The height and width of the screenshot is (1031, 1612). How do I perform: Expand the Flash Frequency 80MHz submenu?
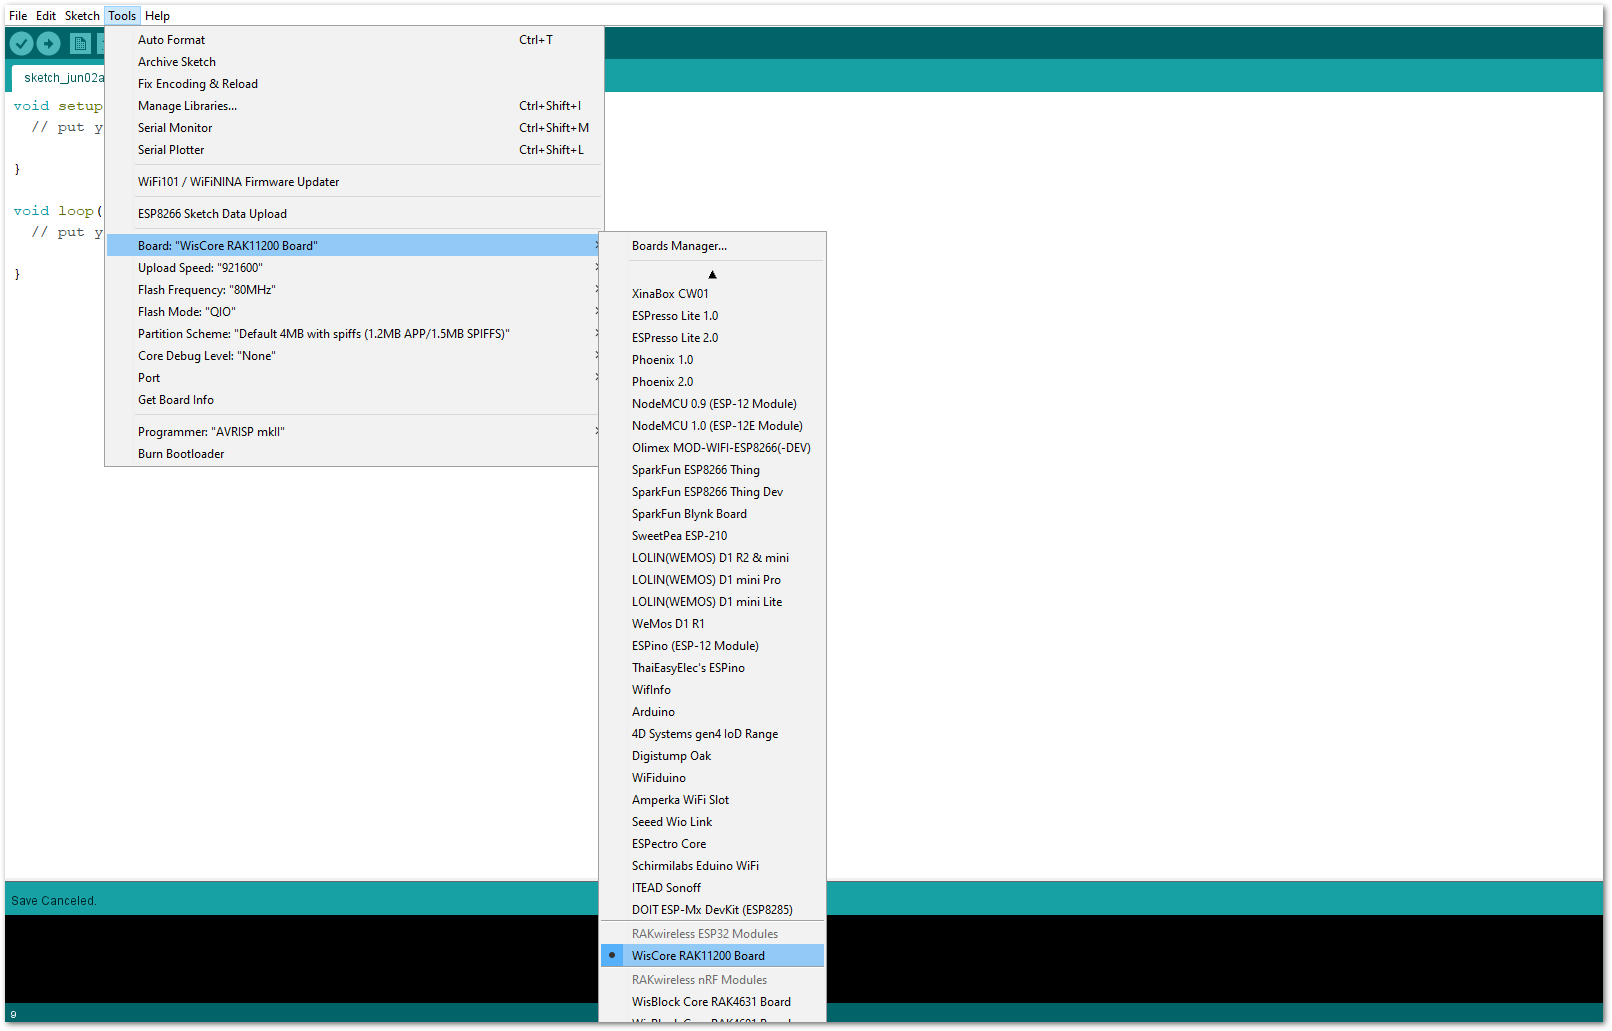pos(354,290)
